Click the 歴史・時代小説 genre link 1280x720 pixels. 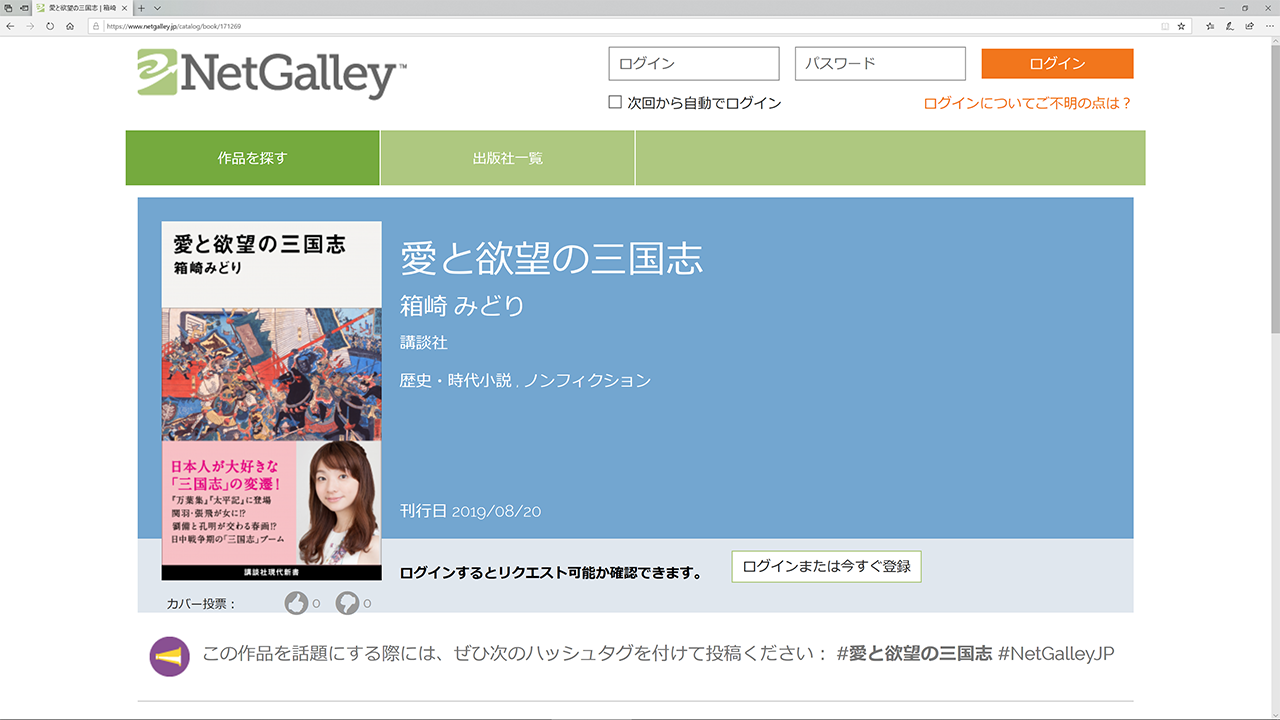456,380
